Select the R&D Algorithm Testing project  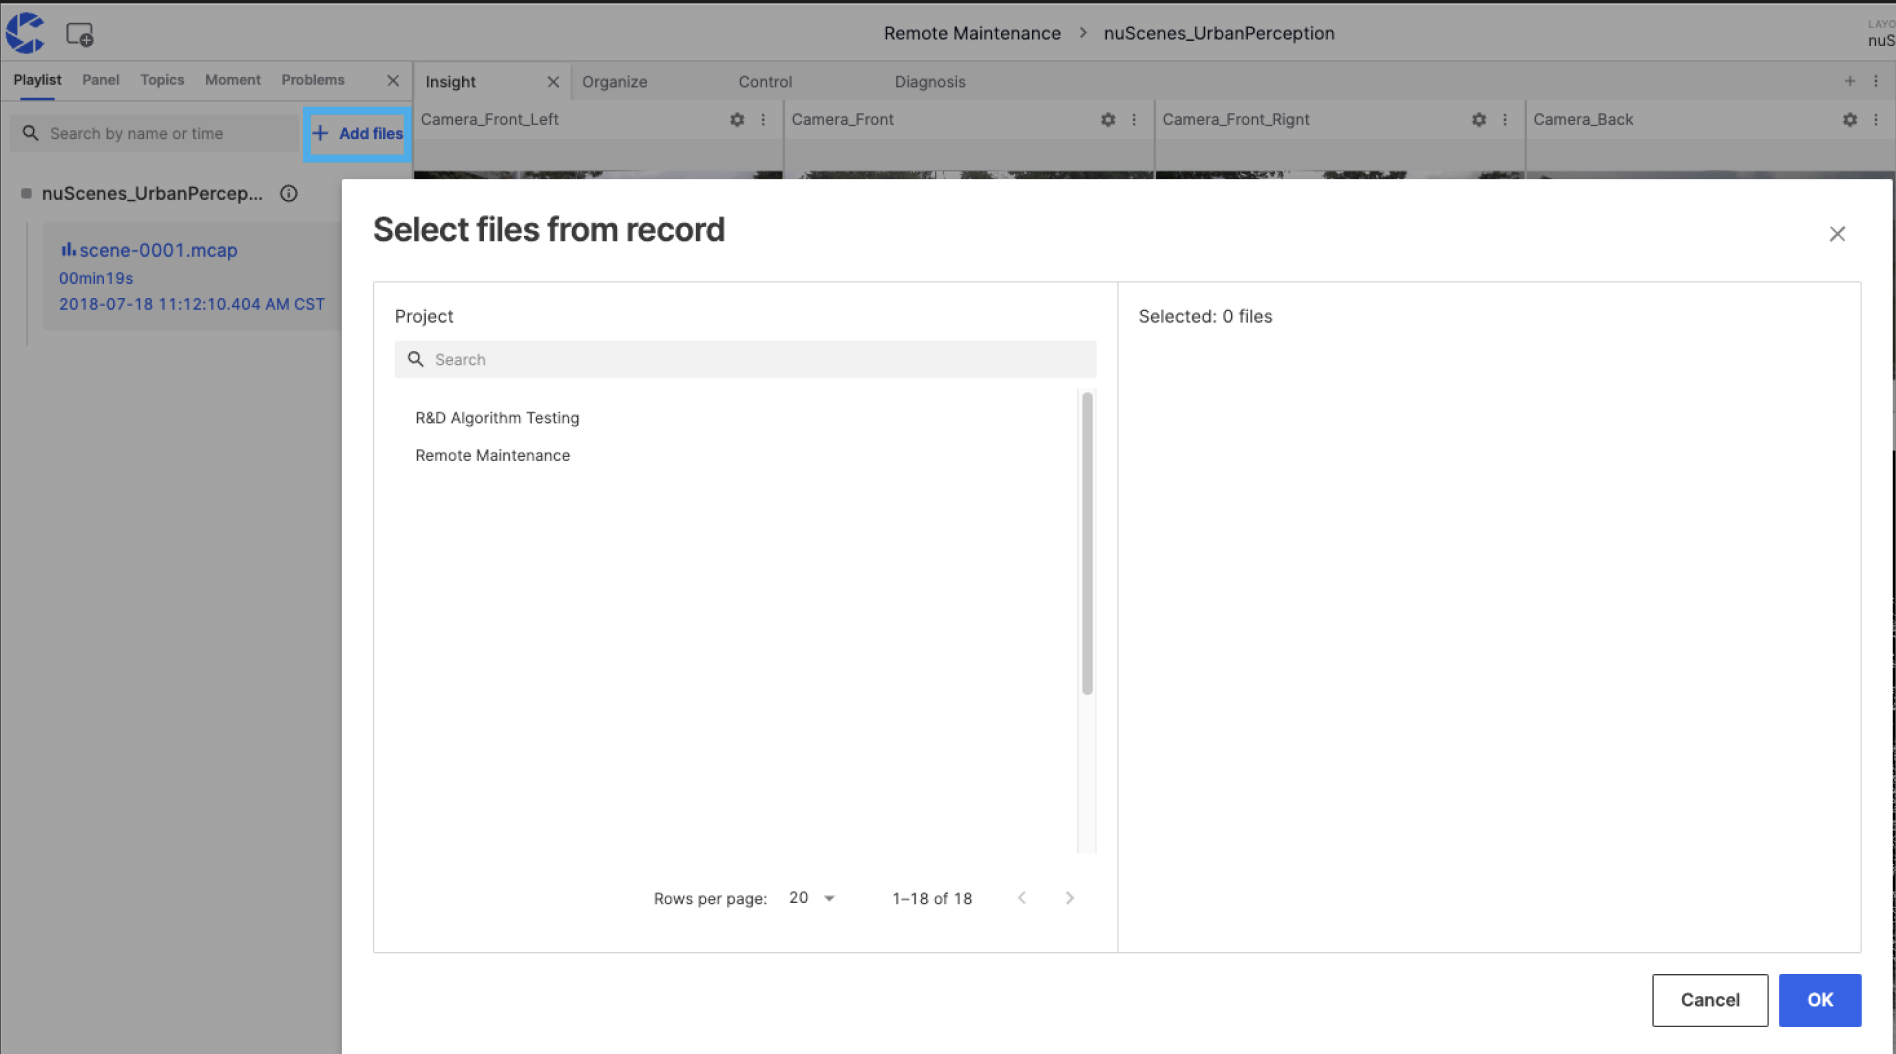[x=497, y=418]
